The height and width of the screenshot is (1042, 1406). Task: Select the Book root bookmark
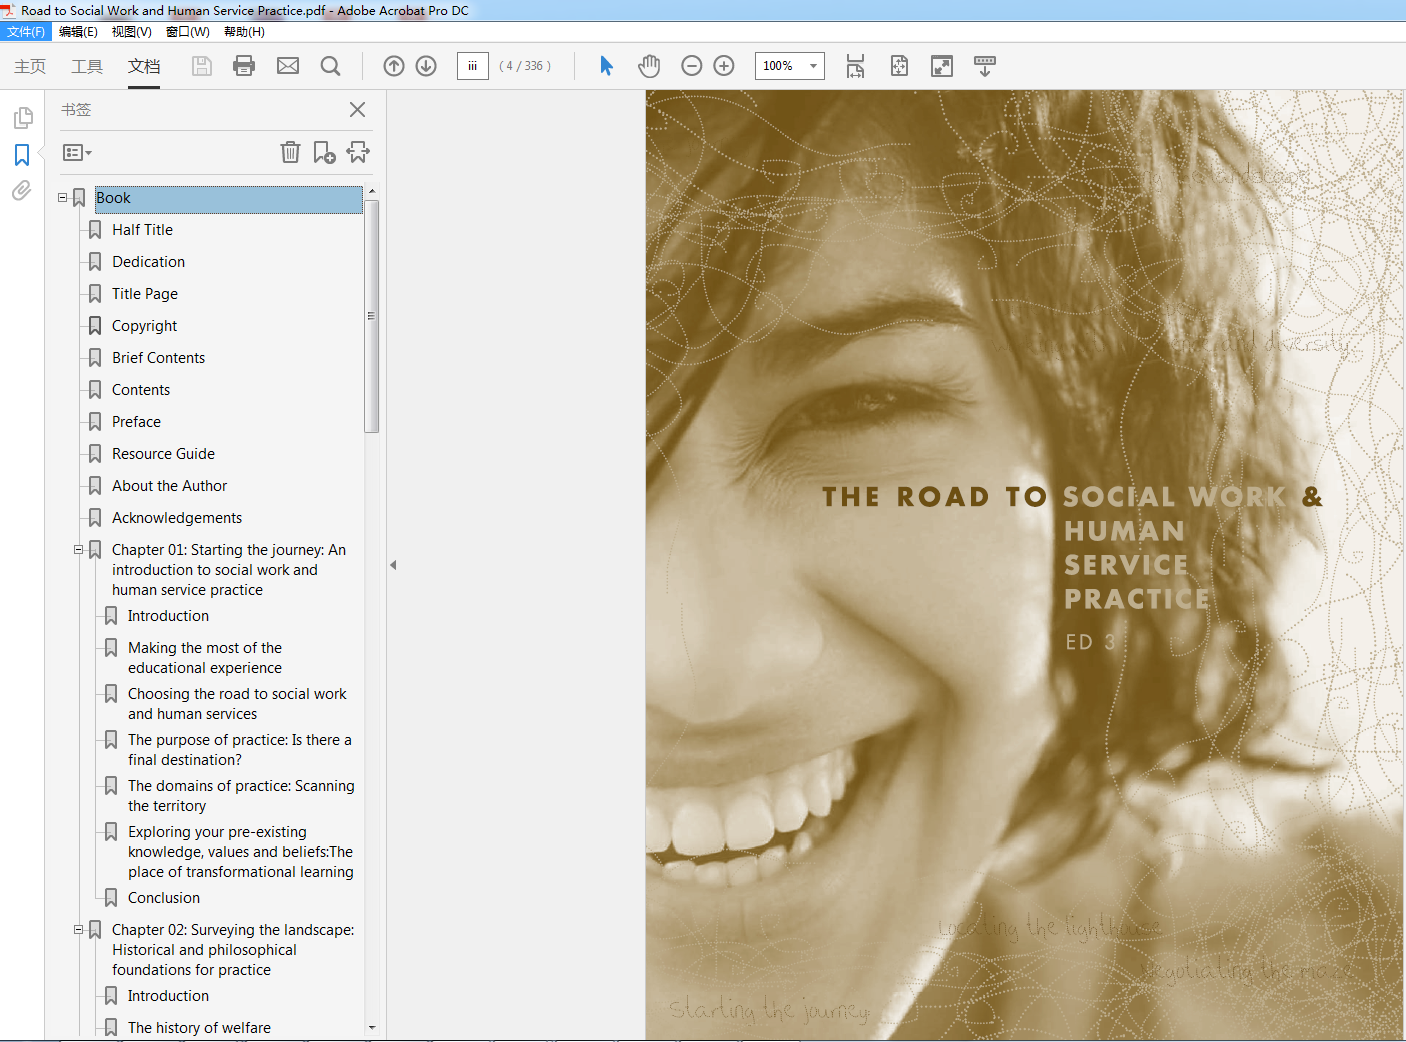228,198
